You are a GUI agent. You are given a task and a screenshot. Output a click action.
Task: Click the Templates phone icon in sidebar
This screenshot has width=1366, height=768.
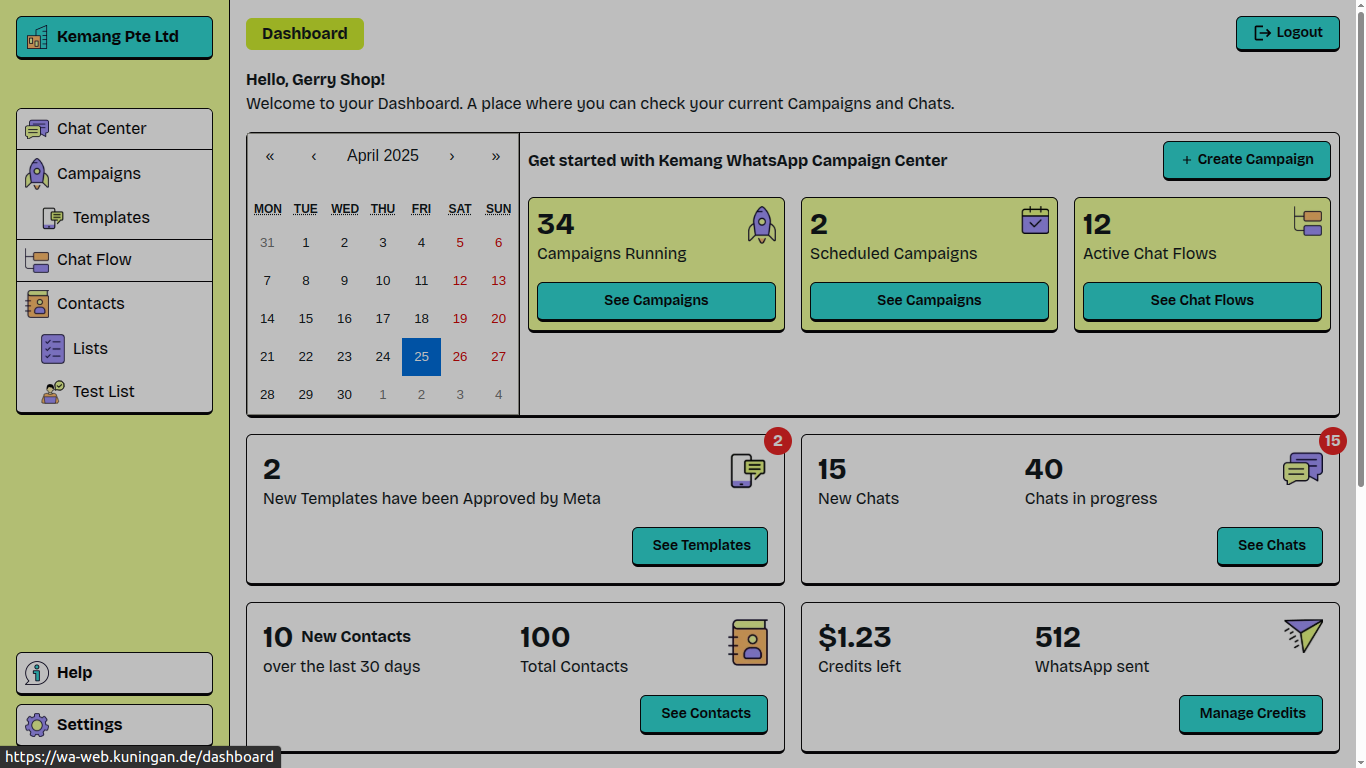point(53,218)
